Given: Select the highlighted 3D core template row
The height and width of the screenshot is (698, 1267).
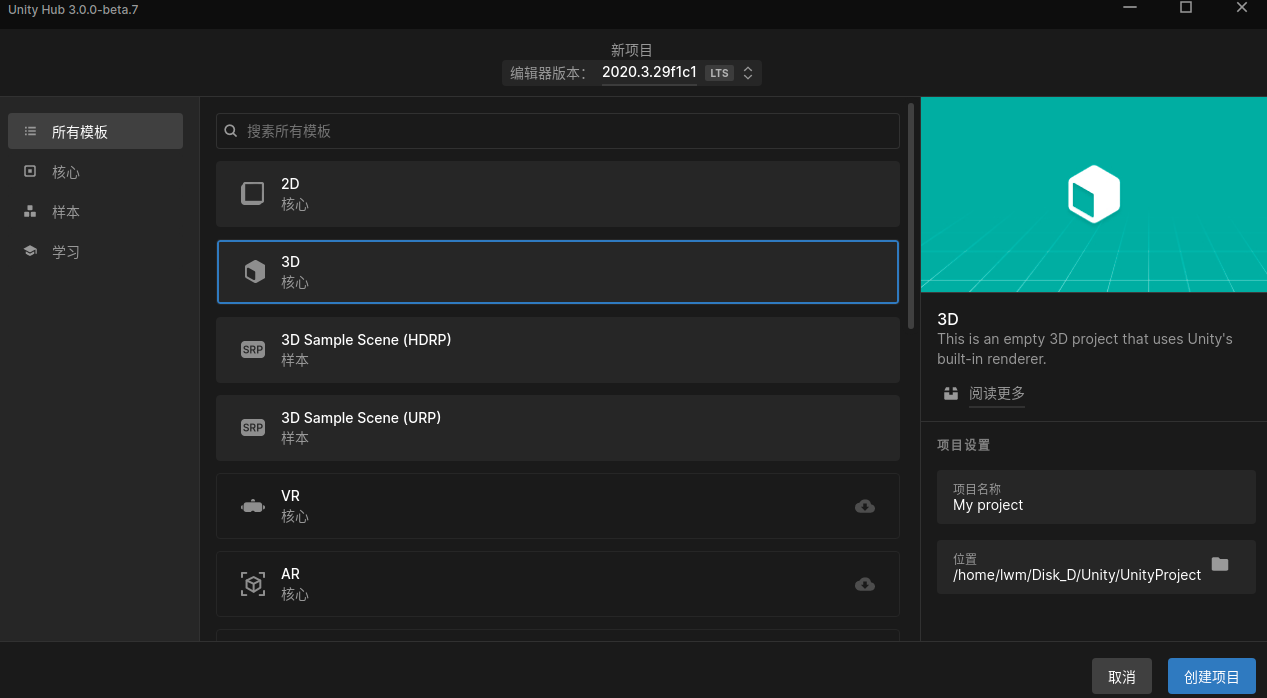Looking at the screenshot, I should pos(557,271).
